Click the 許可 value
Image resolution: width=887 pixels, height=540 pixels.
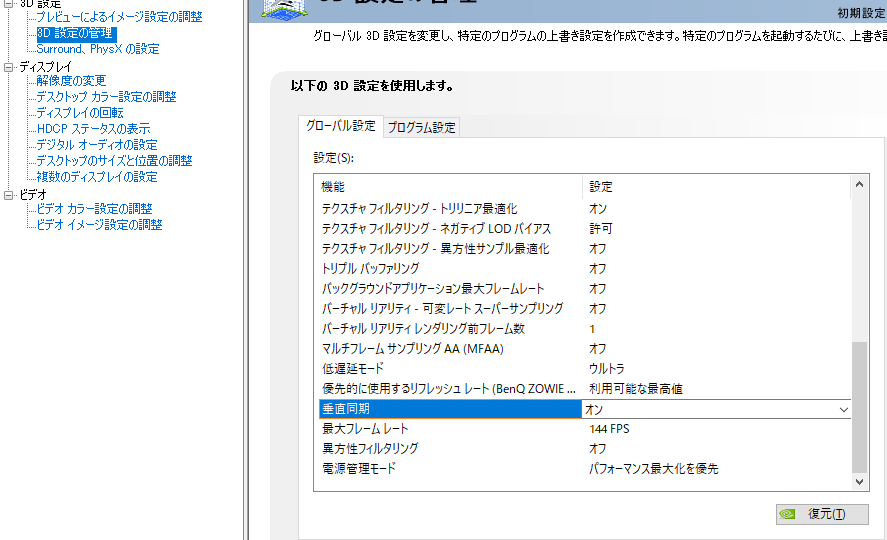pyautogui.click(x=600, y=228)
